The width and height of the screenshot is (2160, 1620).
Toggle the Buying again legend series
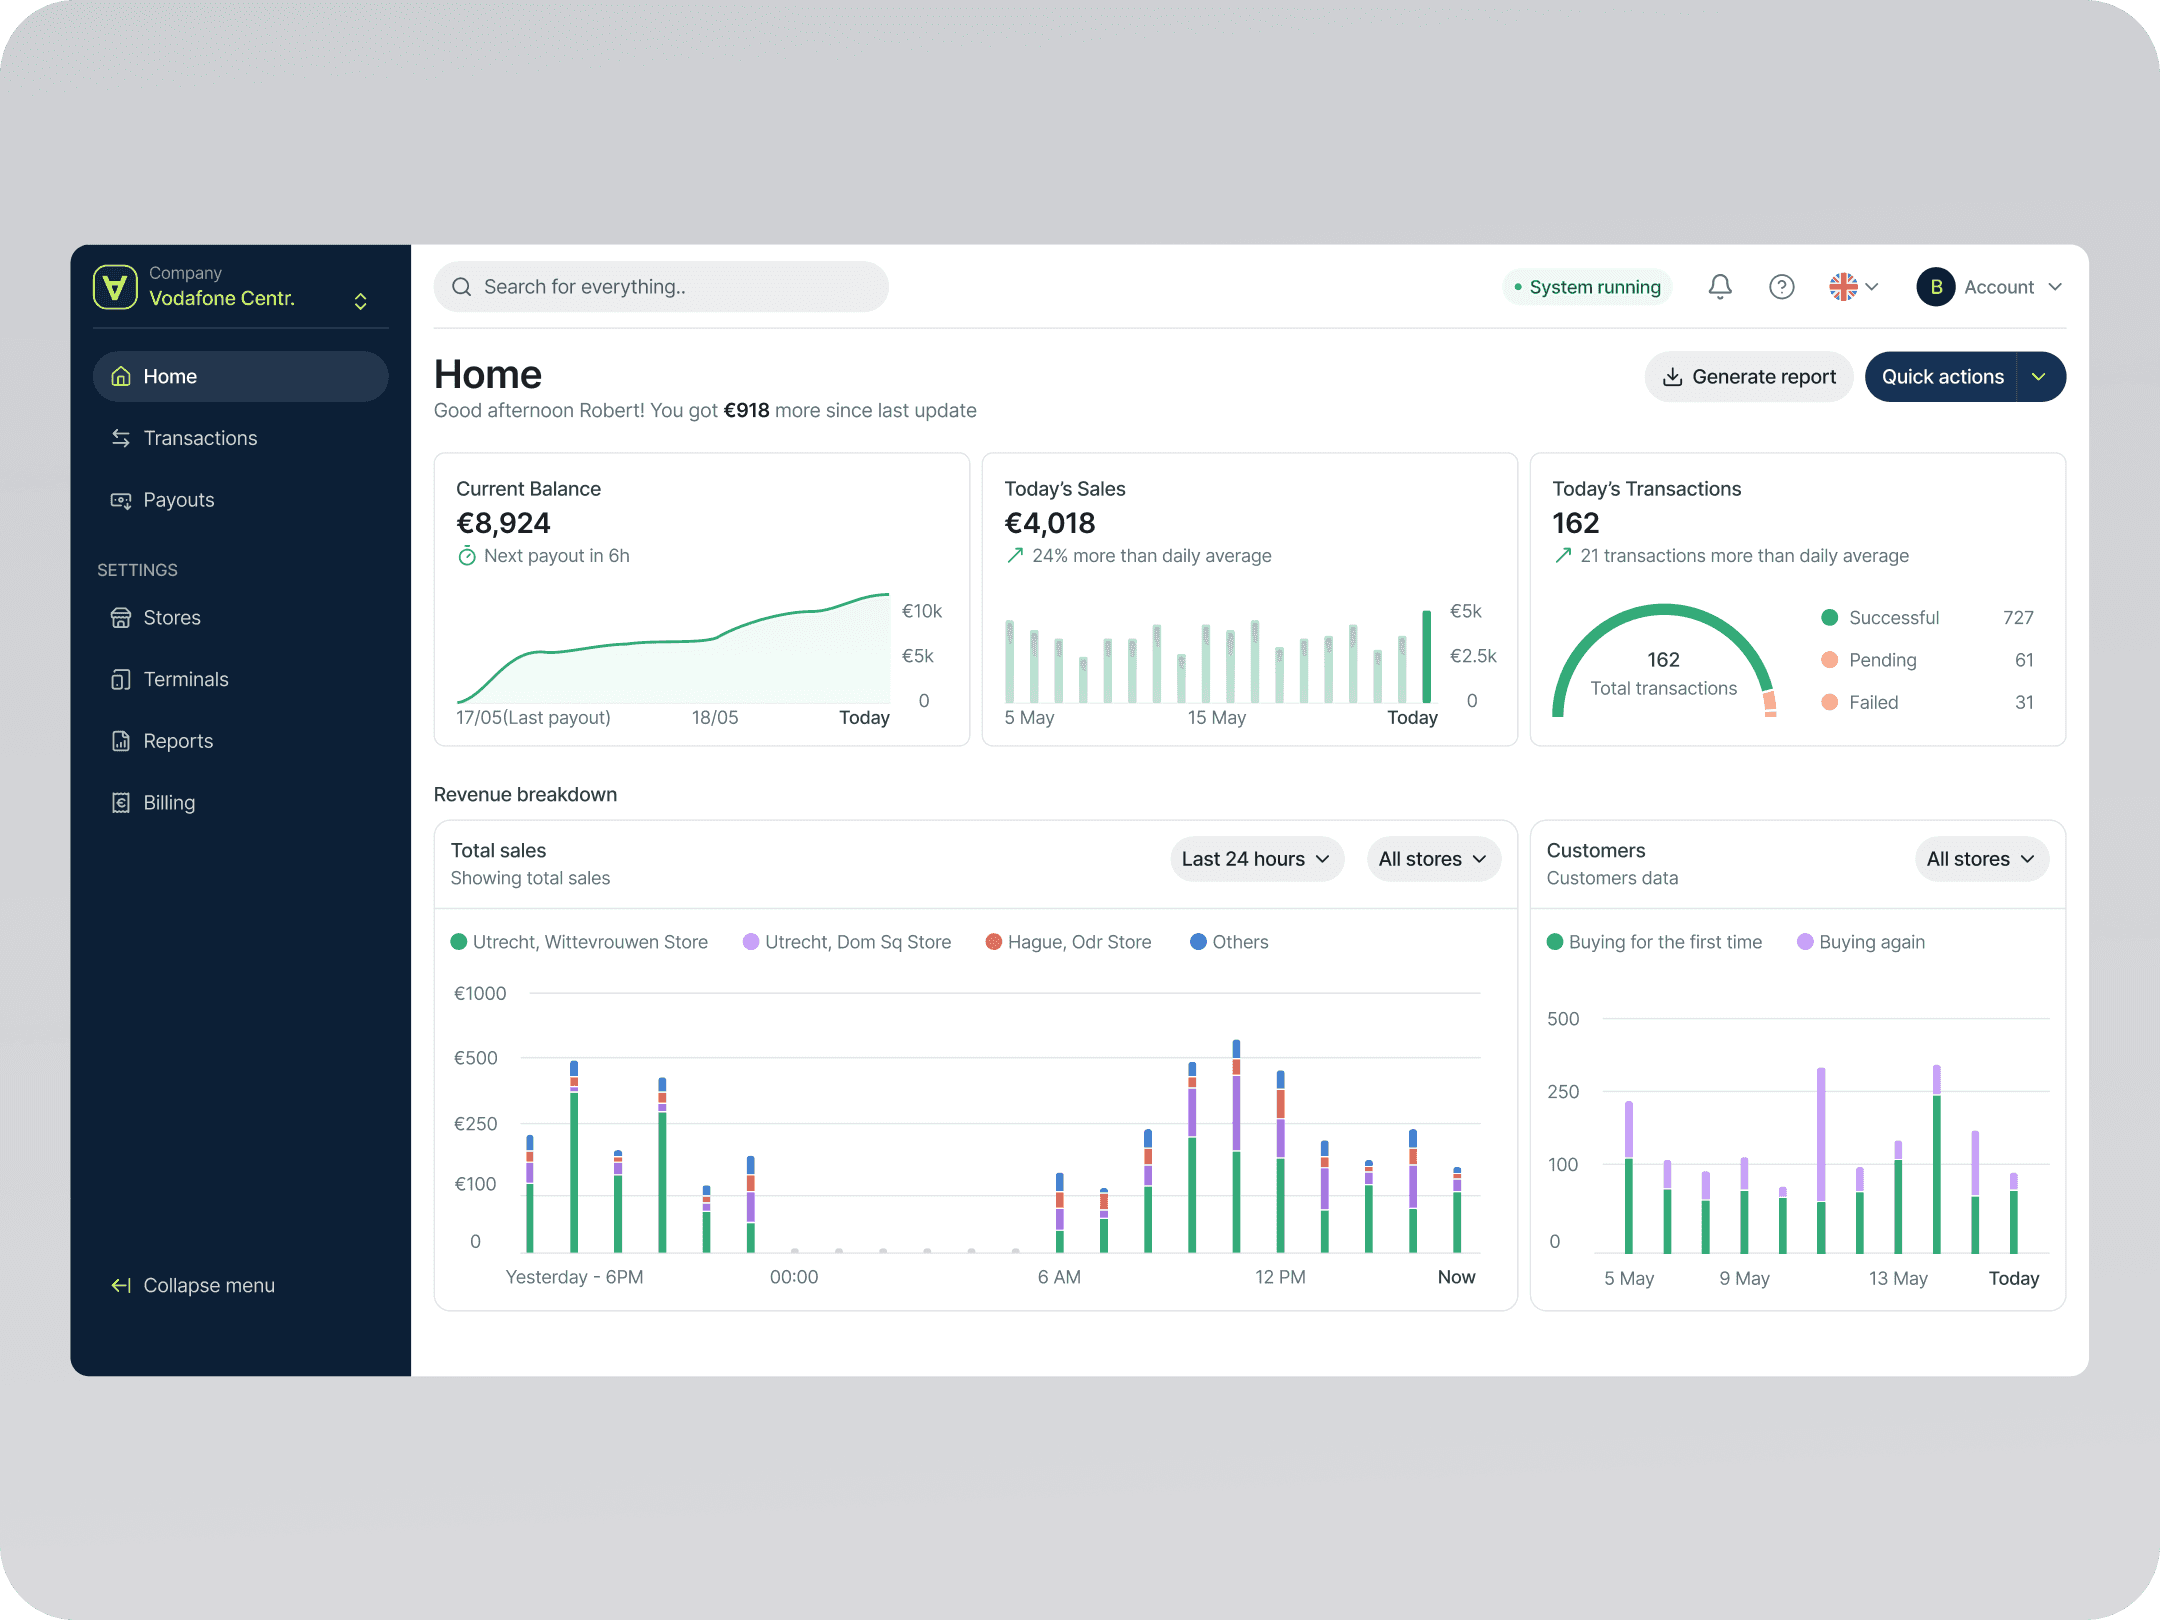pos(1860,942)
